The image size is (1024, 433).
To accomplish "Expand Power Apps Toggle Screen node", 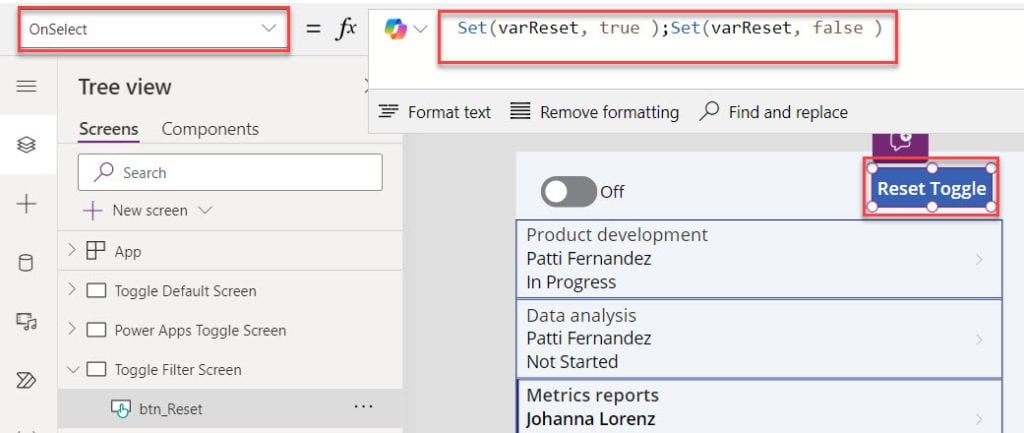I will (72, 329).
